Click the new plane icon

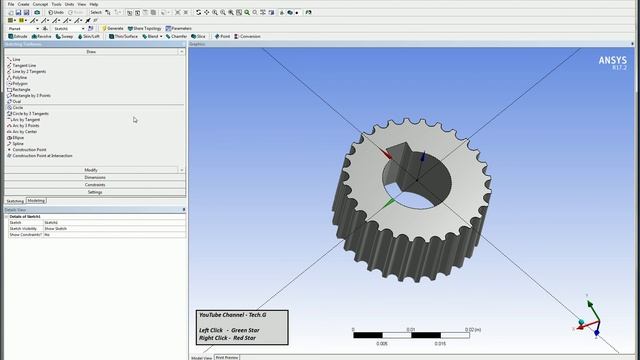[45, 29]
